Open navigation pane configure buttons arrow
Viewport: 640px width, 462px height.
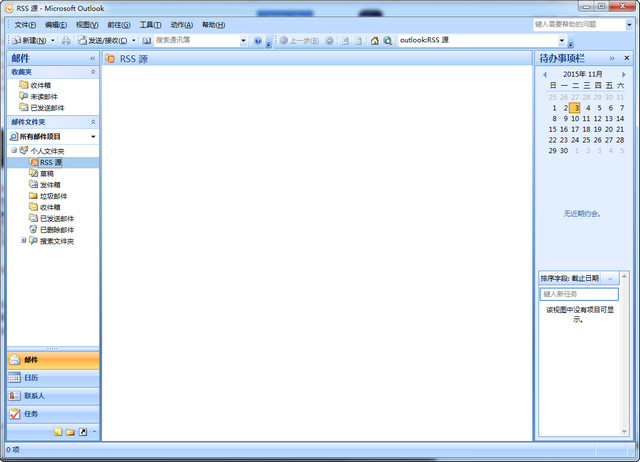click(x=94, y=431)
